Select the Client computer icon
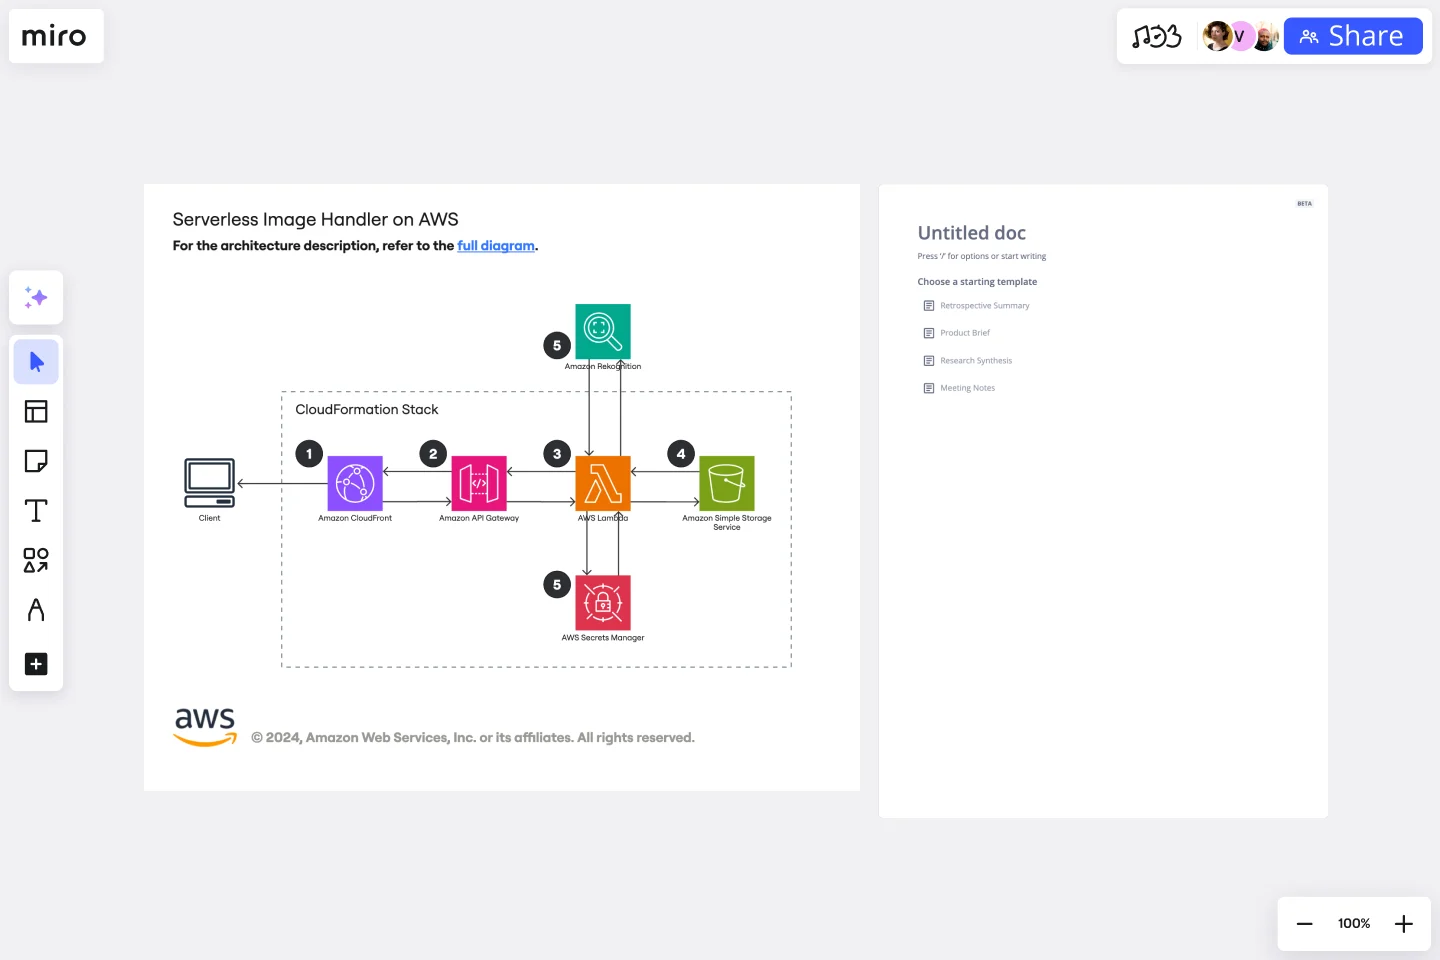 click(x=210, y=483)
